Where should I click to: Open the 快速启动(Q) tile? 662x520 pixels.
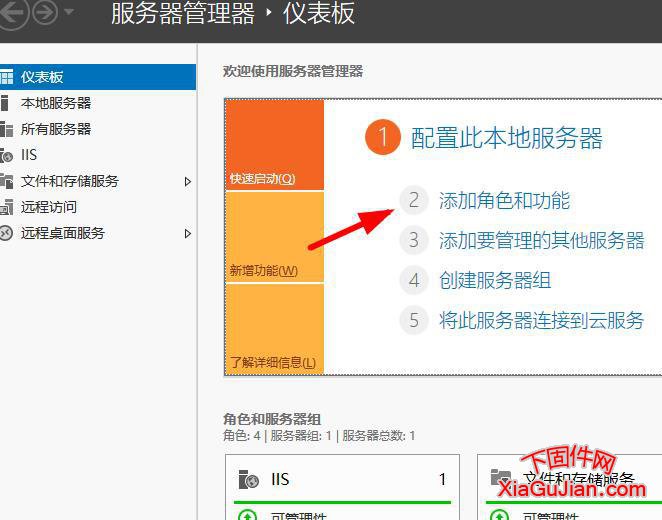[274, 144]
